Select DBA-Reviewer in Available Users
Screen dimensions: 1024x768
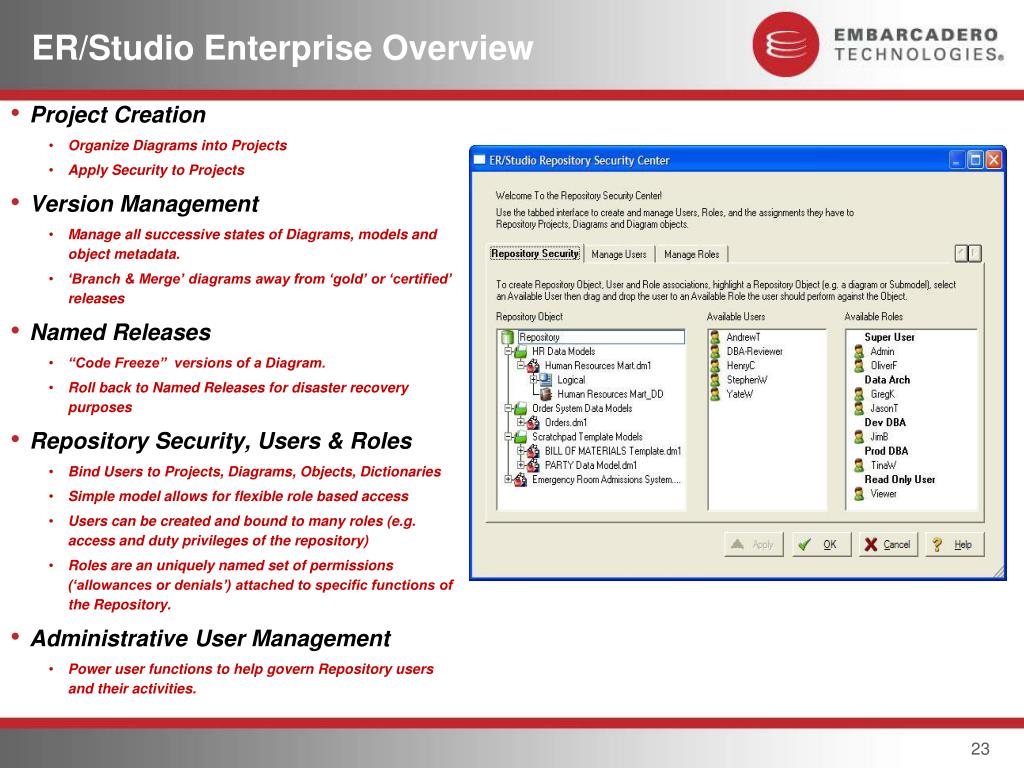[754, 351]
